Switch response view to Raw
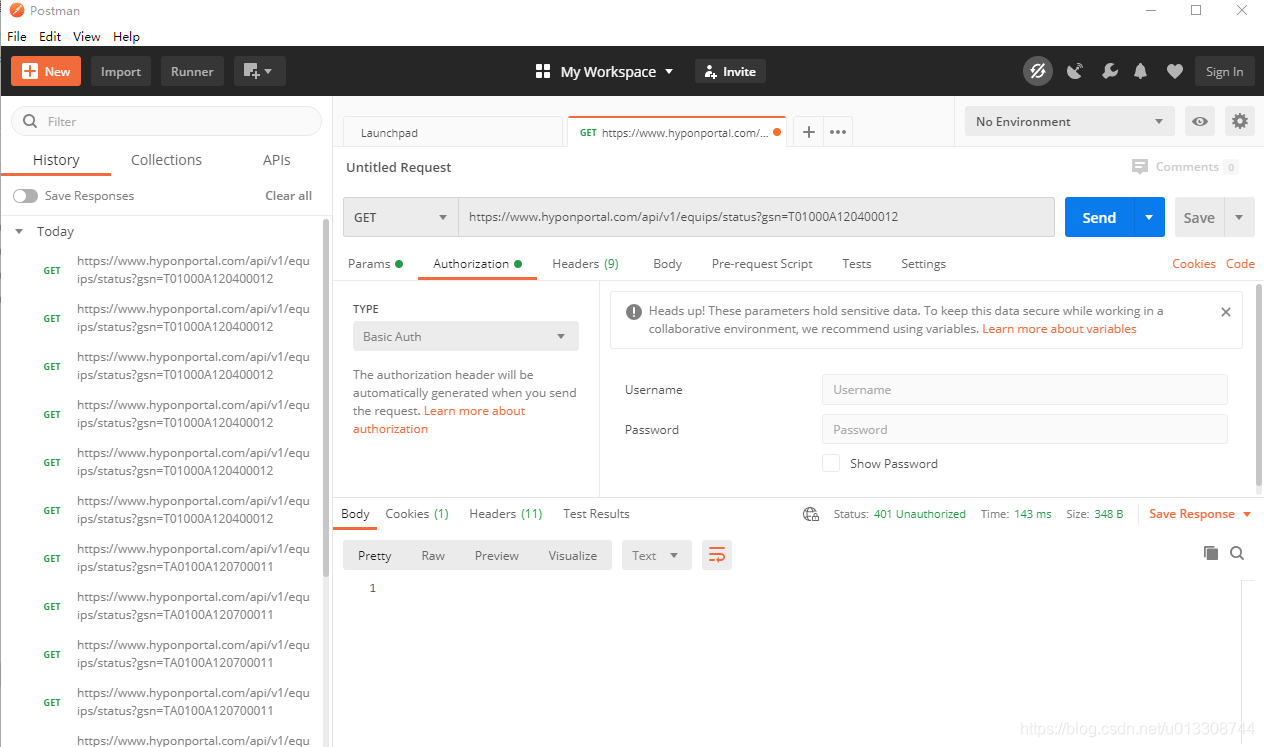The height and width of the screenshot is (747, 1264). [x=433, y=556]
